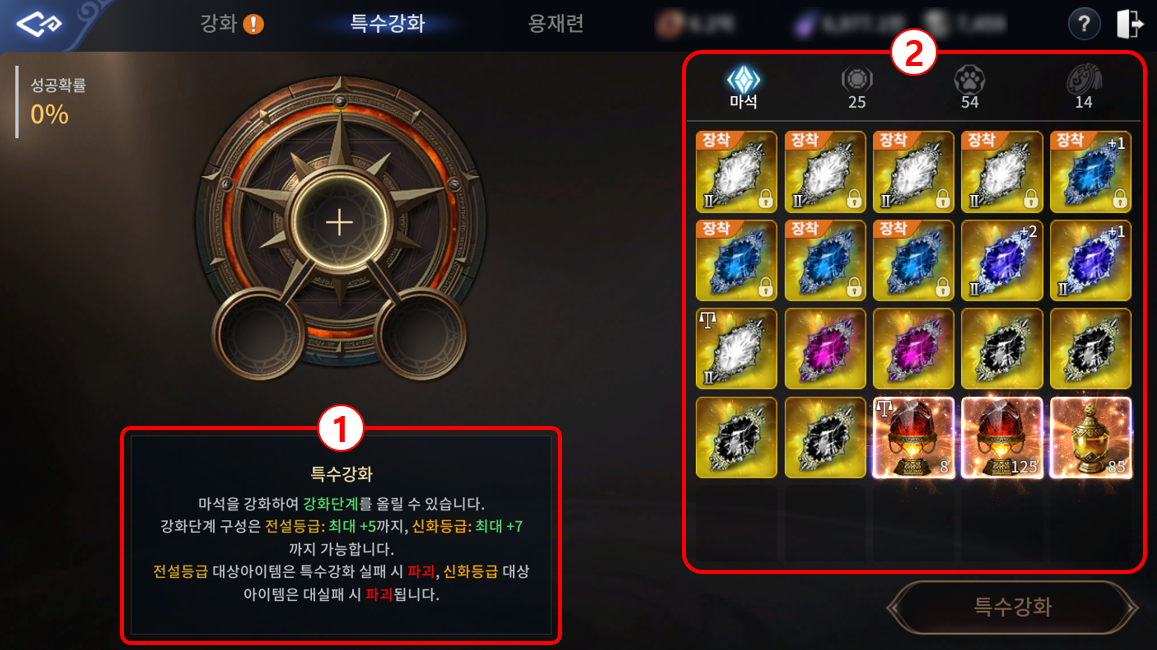Image resolution: width=1157 pixels, height=650 pixels.
Task: Click the right empty material slot on dial
Action: point(421,334)
